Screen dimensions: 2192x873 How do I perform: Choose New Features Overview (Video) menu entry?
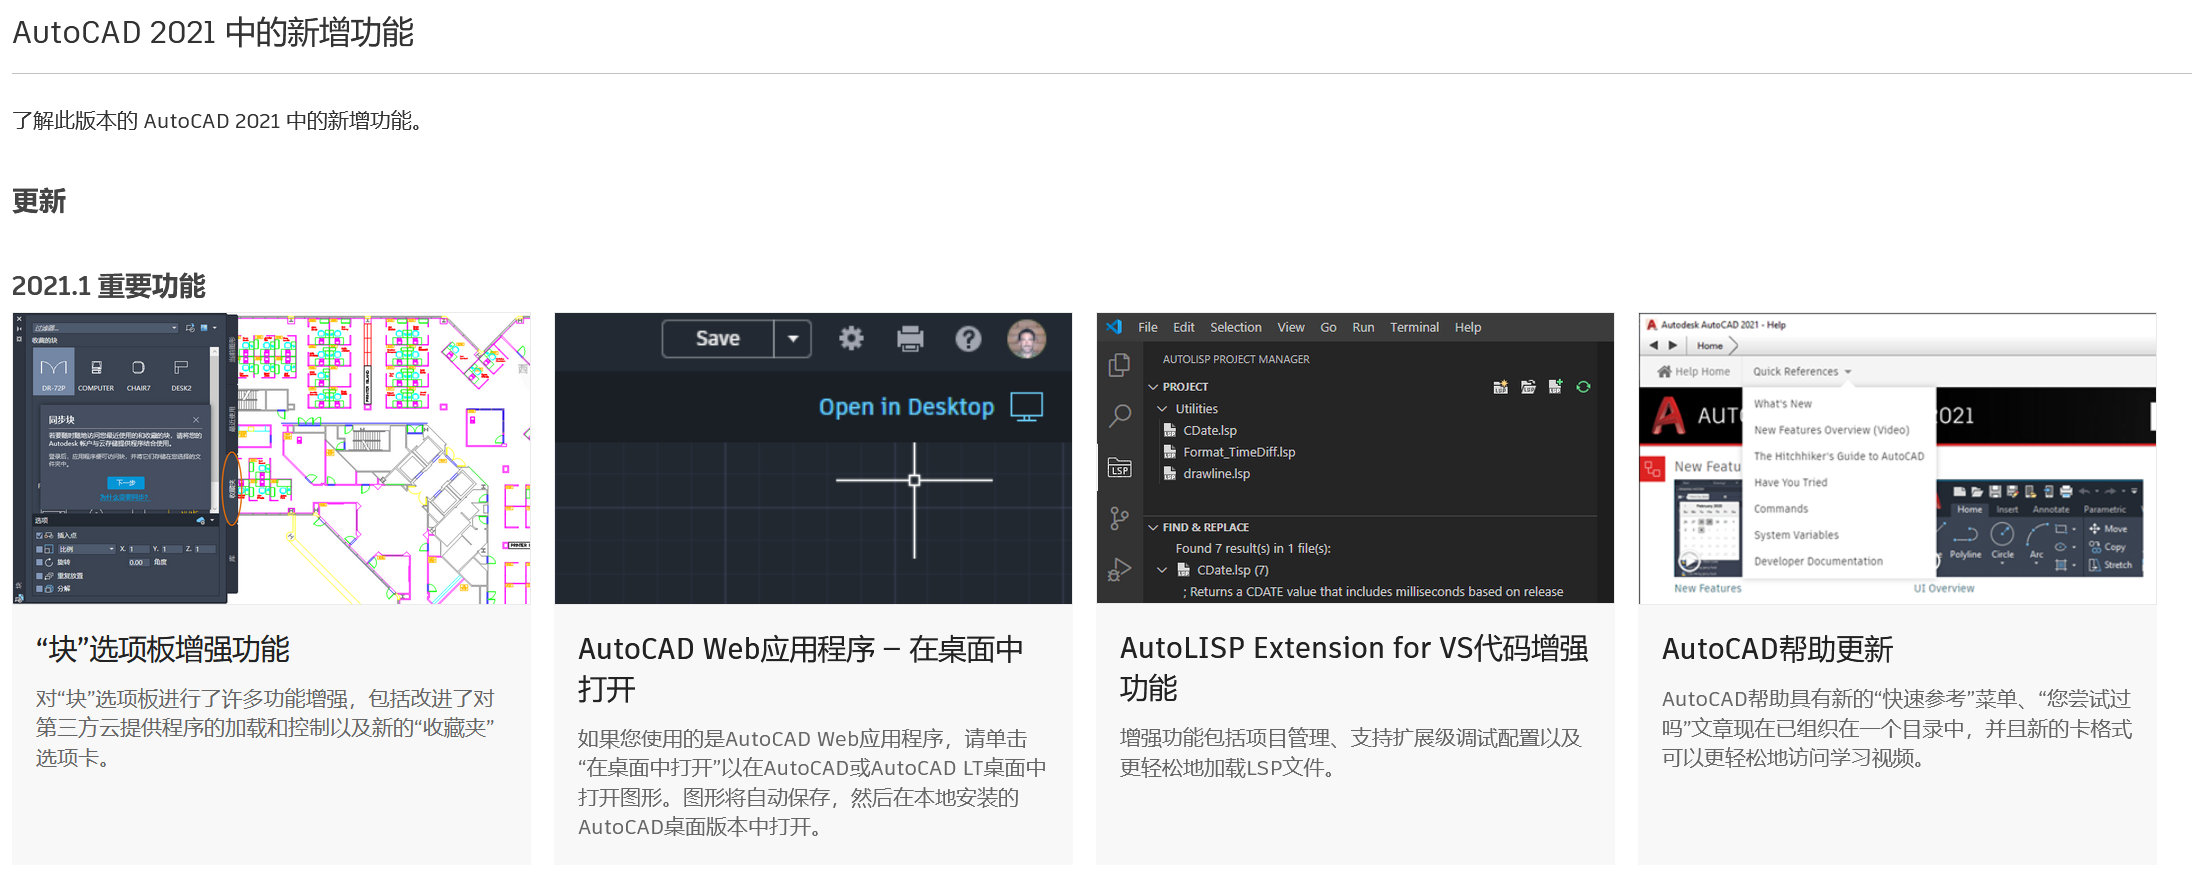coord(1831,430)
